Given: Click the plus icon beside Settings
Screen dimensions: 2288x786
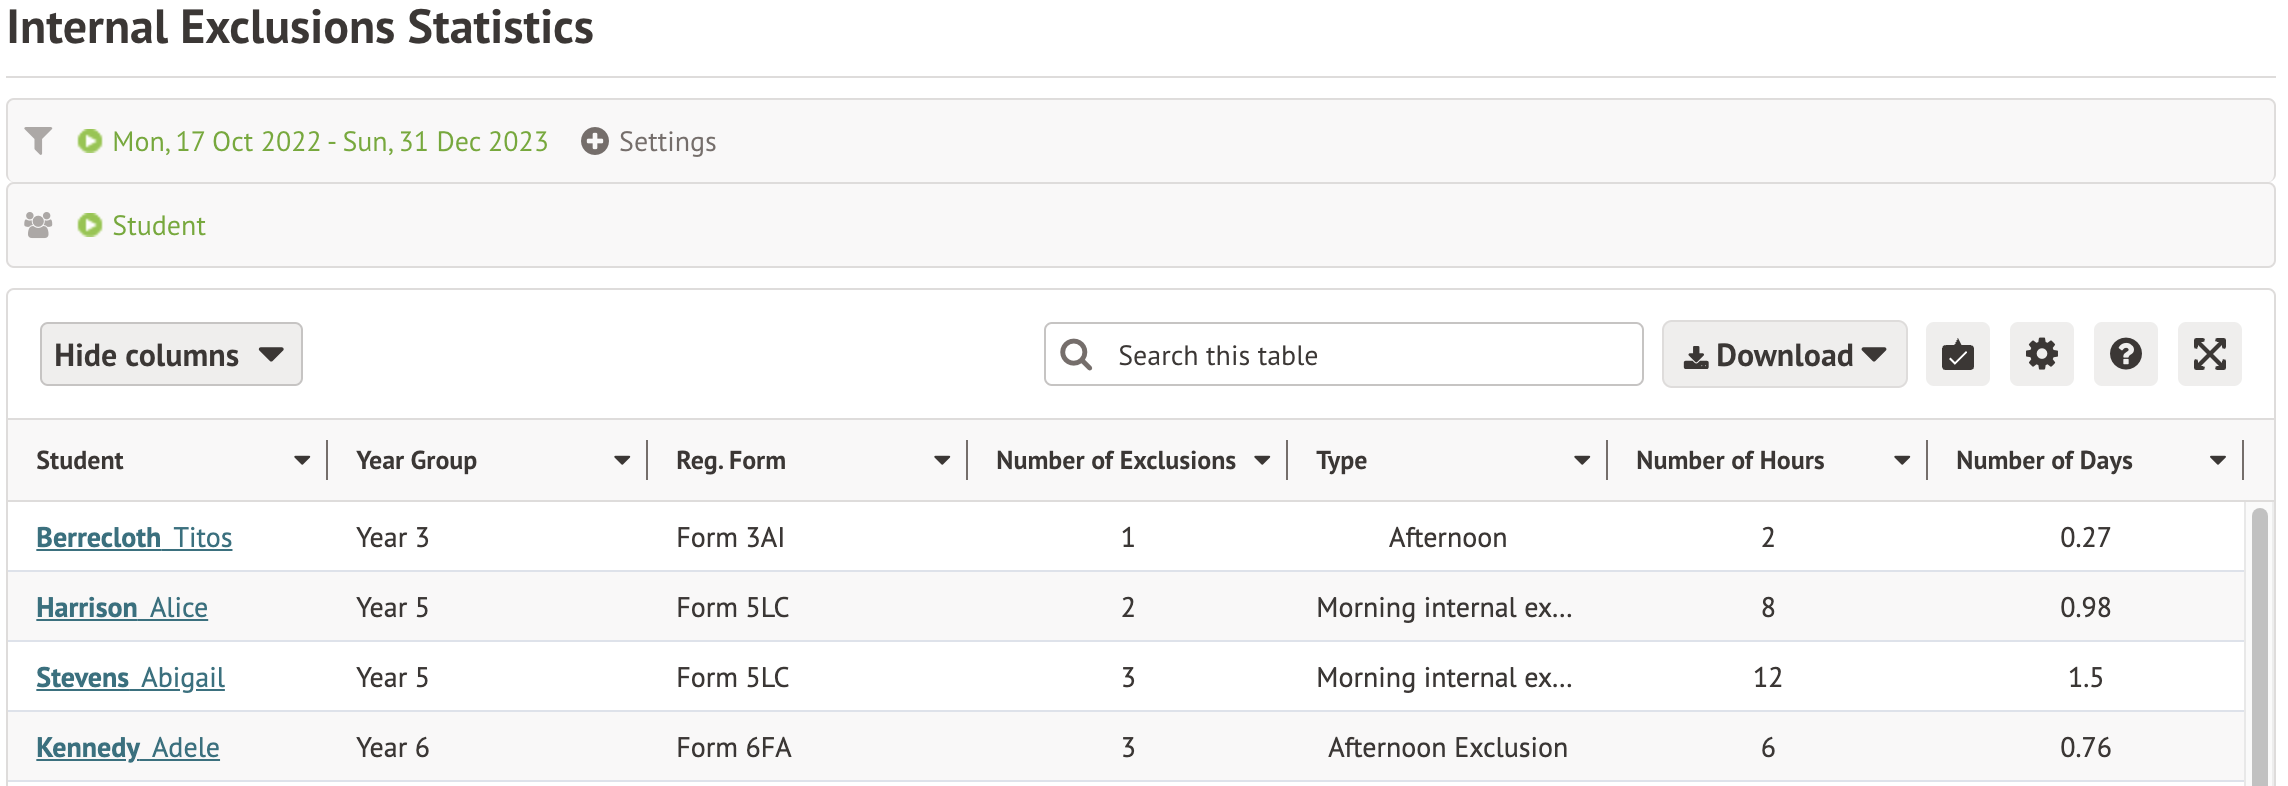Looking at the screenshot, I should click(594, 141).
